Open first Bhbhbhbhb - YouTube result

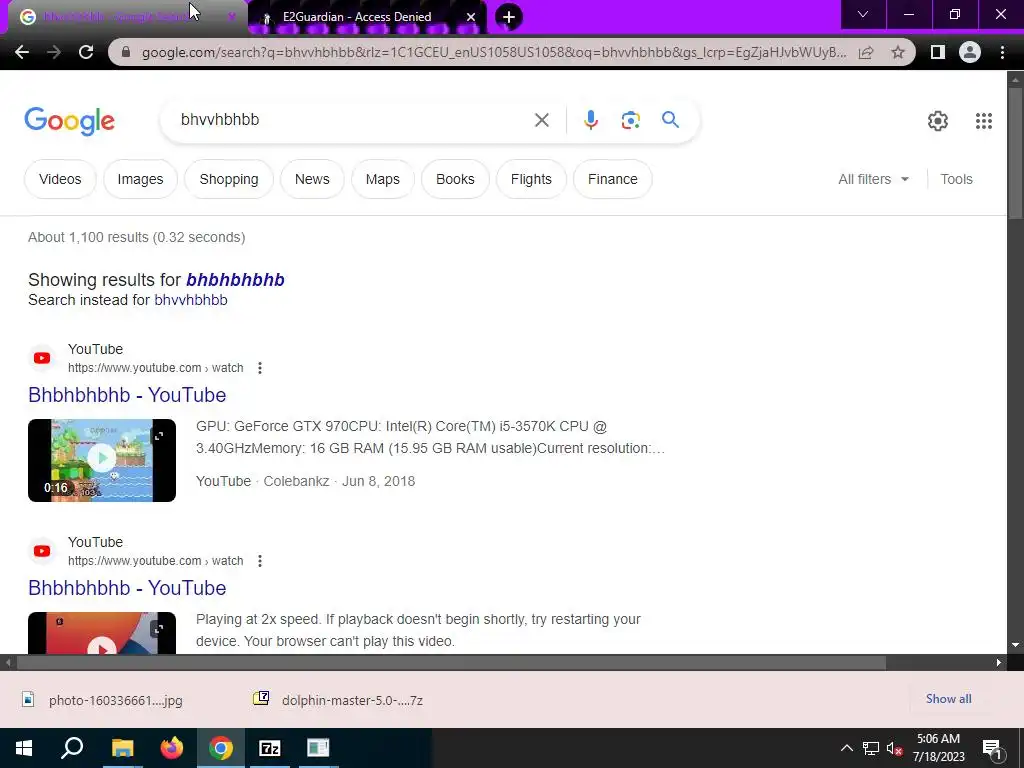pyautogui.click(x=127, y=394)
